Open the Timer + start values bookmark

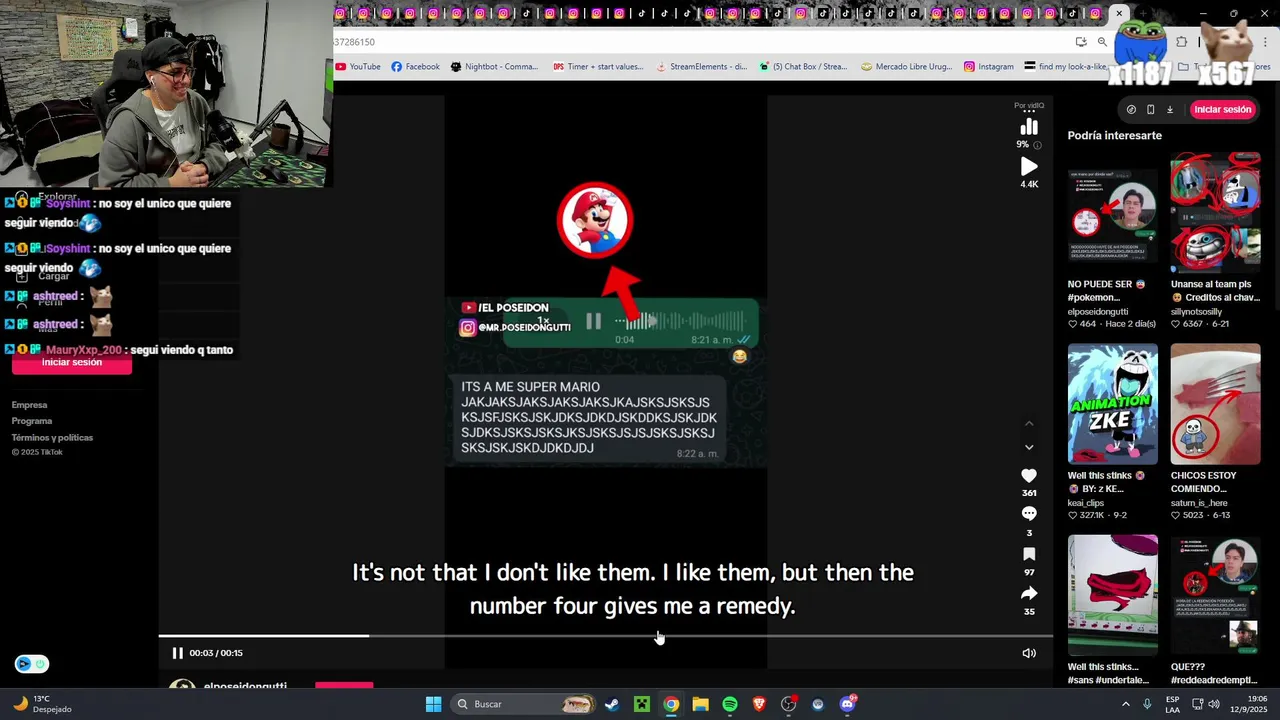[x=598, y=67]
